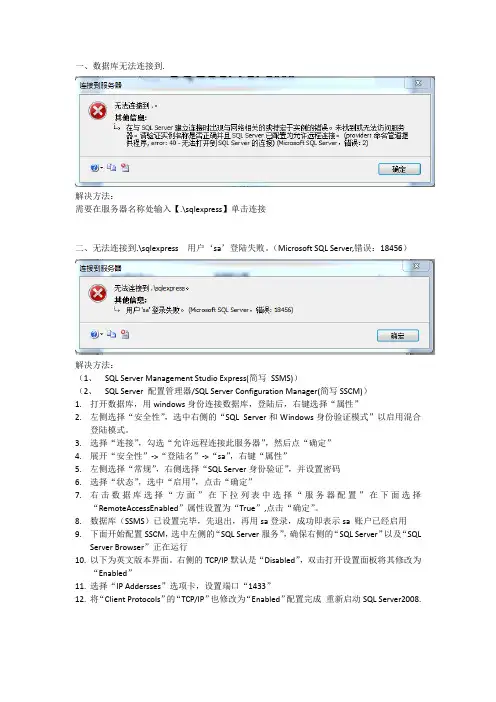Click the blue help icon in the error 40 dialog
The width and height of the screenshot is (496, 702).
pos(94,168)
